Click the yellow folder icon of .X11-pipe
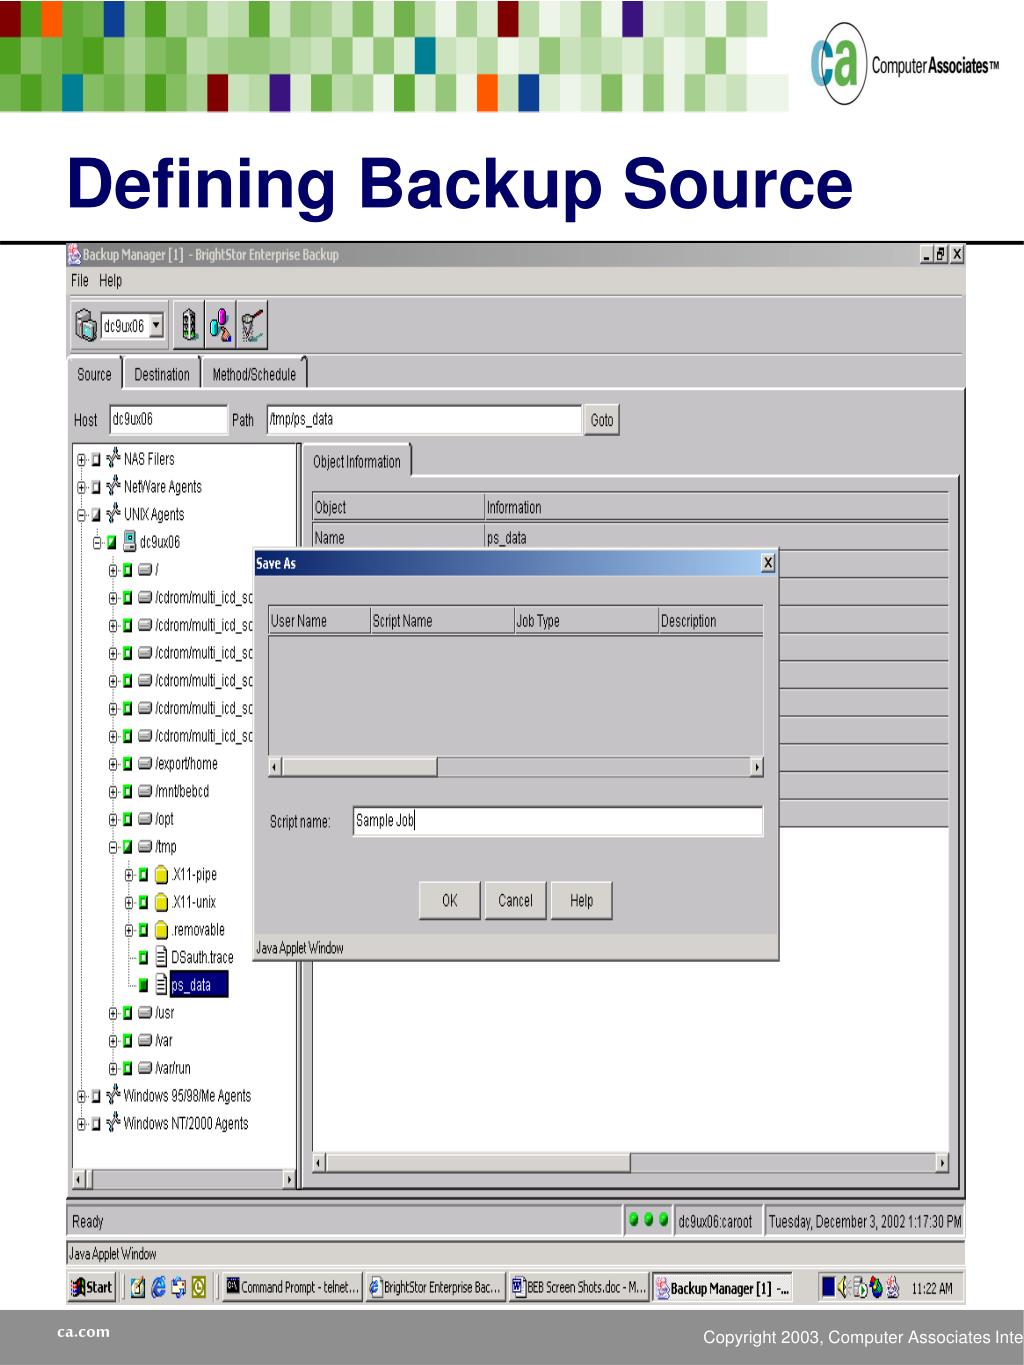The height and width of the screenshot is (1365, 1024). point(161,875)
